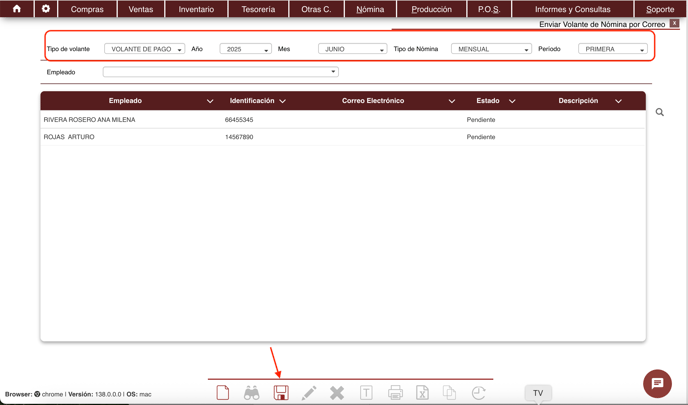The image size is (688, 405).
Task: Expand the Identificación column chevron
Action: (283, 101)
